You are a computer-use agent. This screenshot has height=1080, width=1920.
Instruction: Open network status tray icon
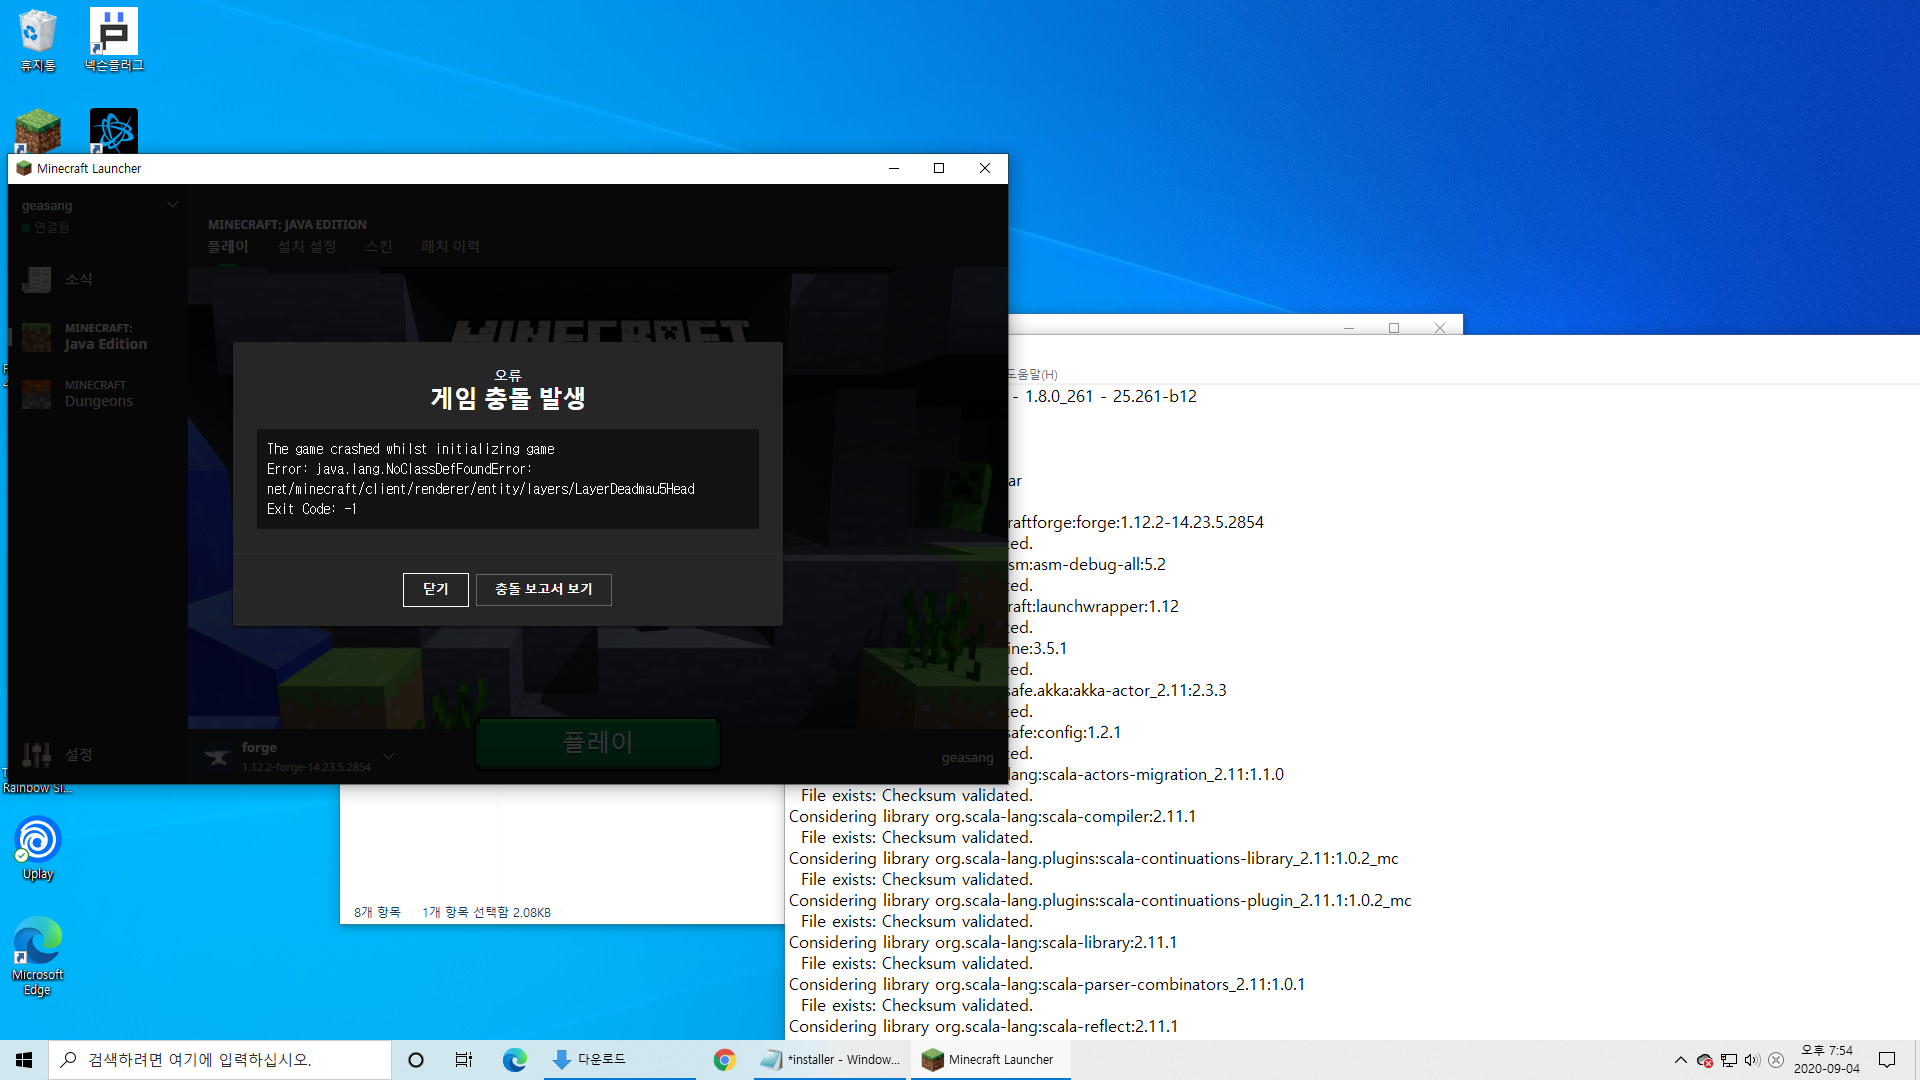(x=1729, y=1060)
